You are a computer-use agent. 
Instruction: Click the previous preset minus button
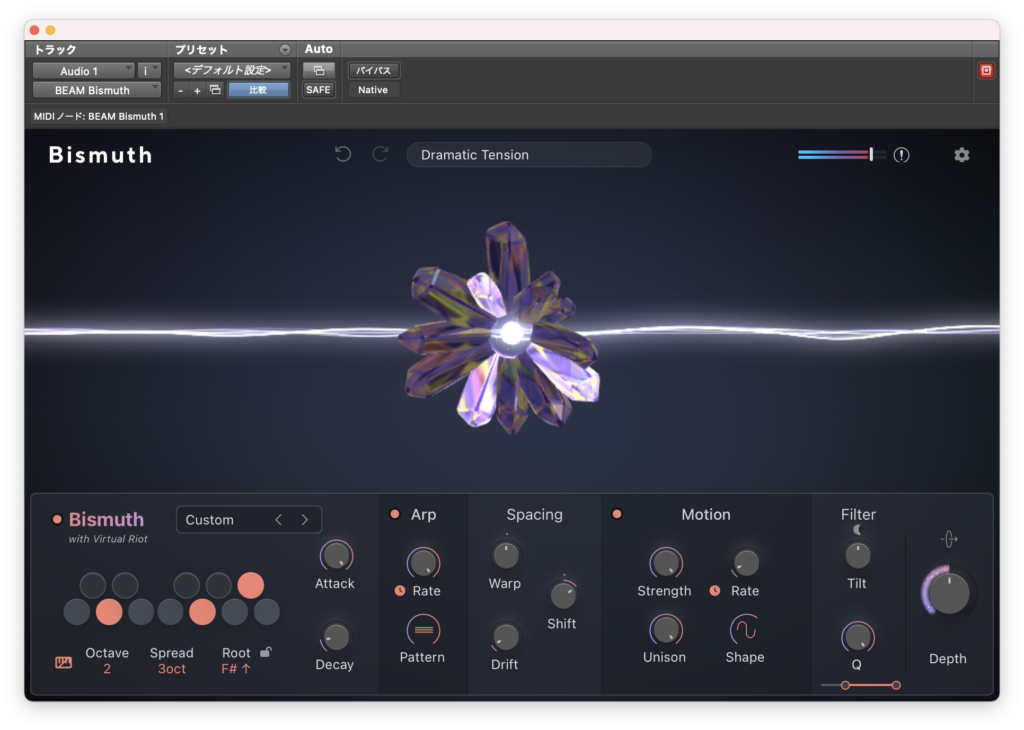point(181,90)
